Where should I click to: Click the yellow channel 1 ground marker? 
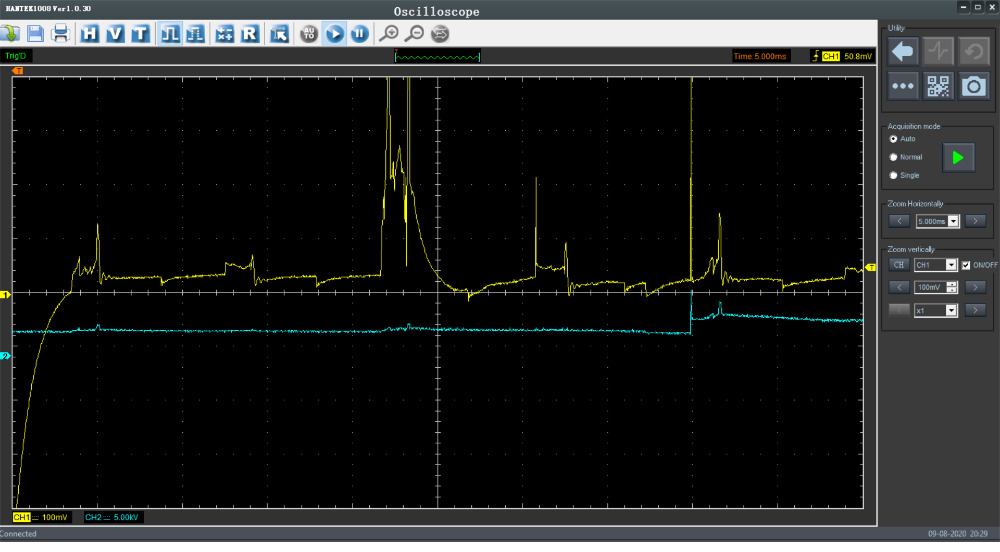pyautogui.click(x=5, y=294)
